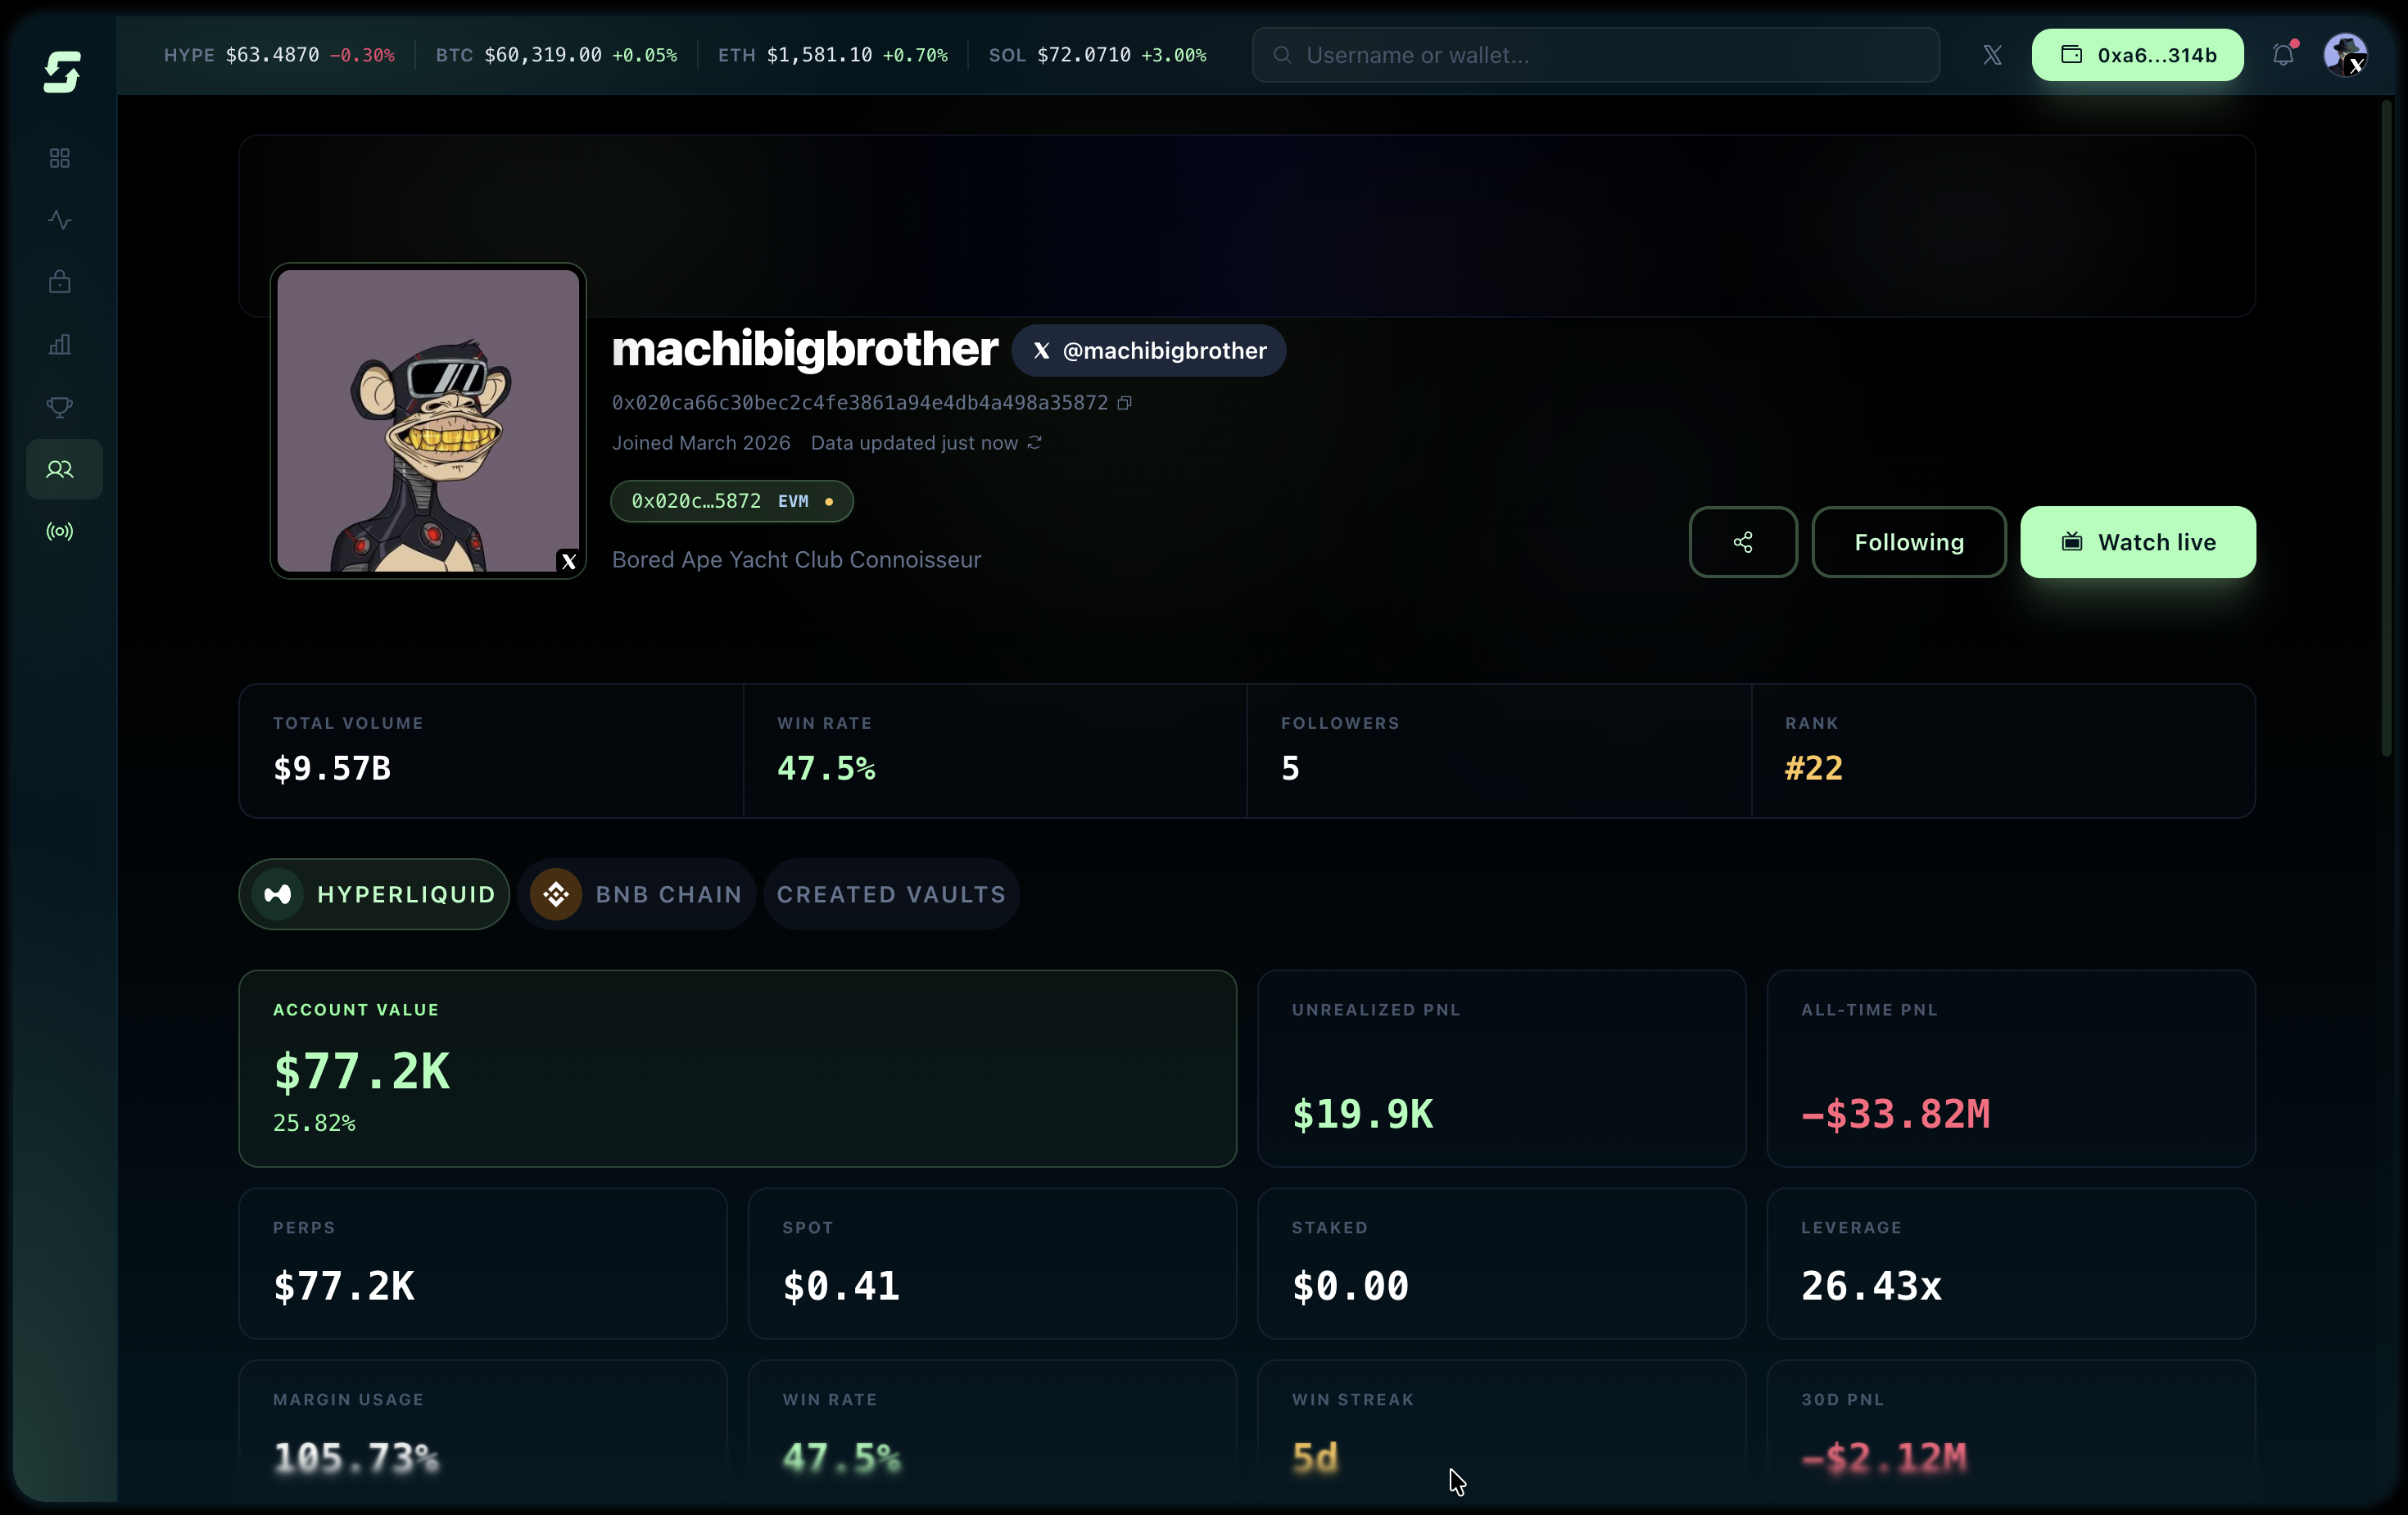Click the Spot $0.41 value

click(841, 1286)
